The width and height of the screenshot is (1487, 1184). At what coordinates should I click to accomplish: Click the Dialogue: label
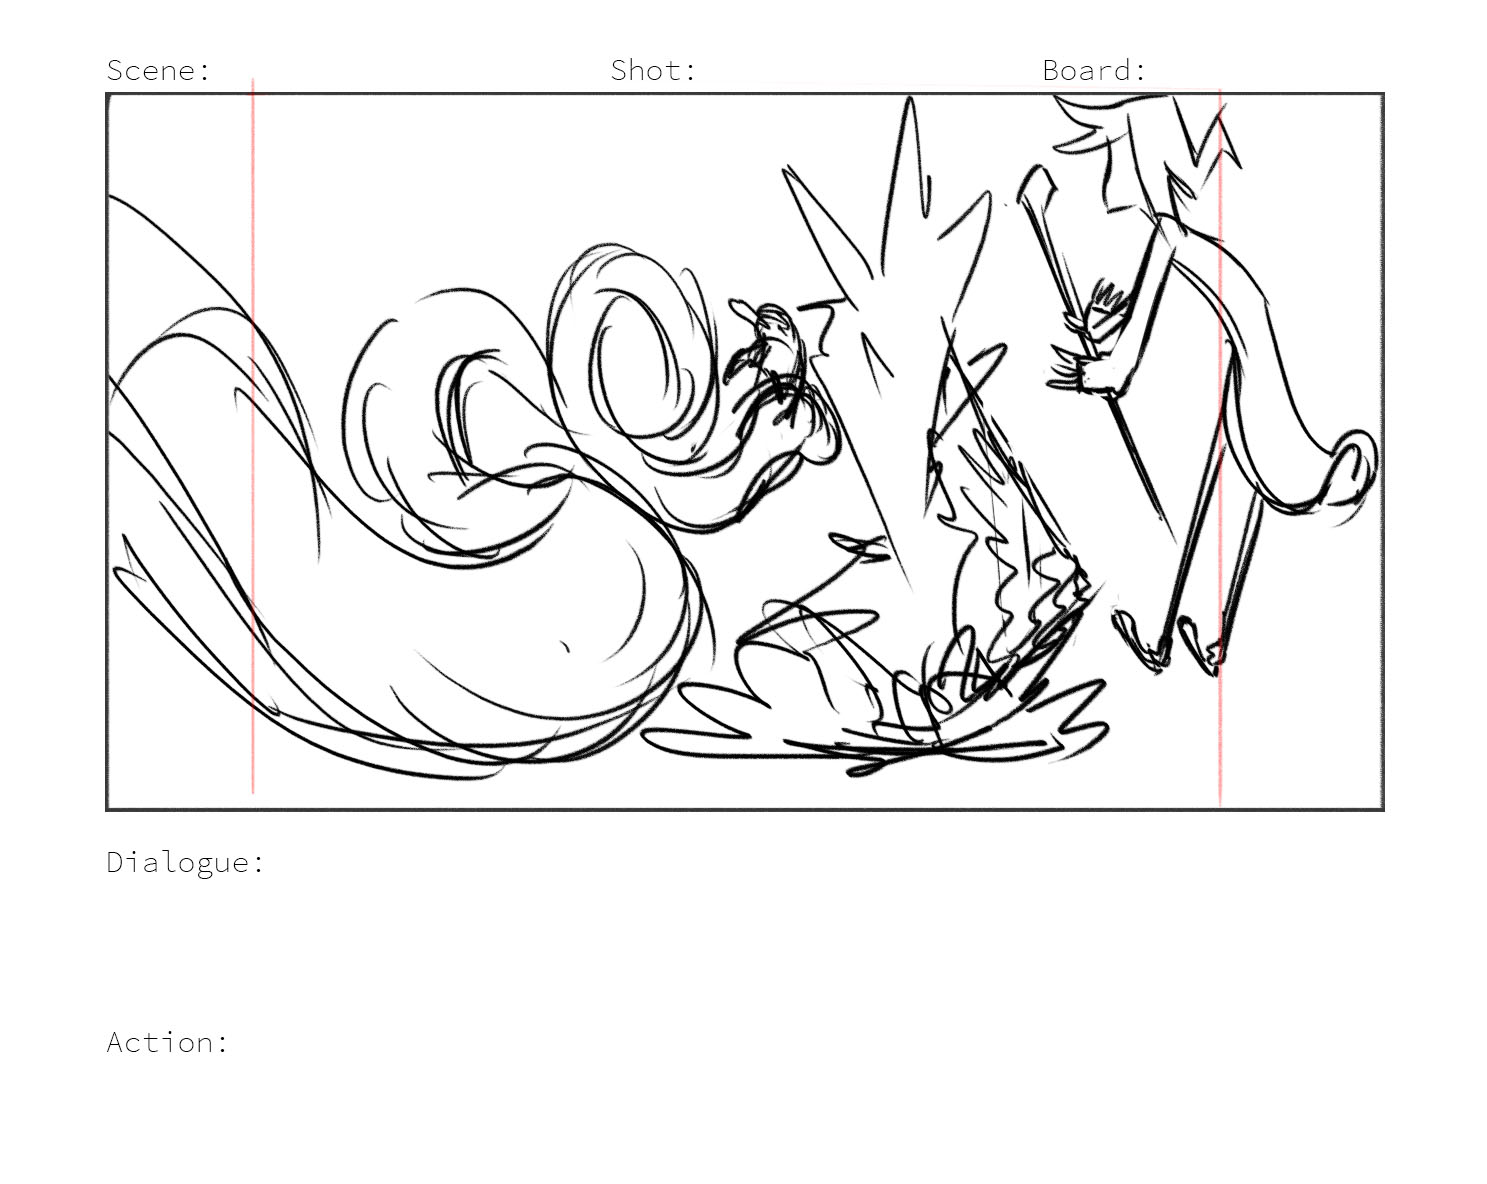coord(186,862)
